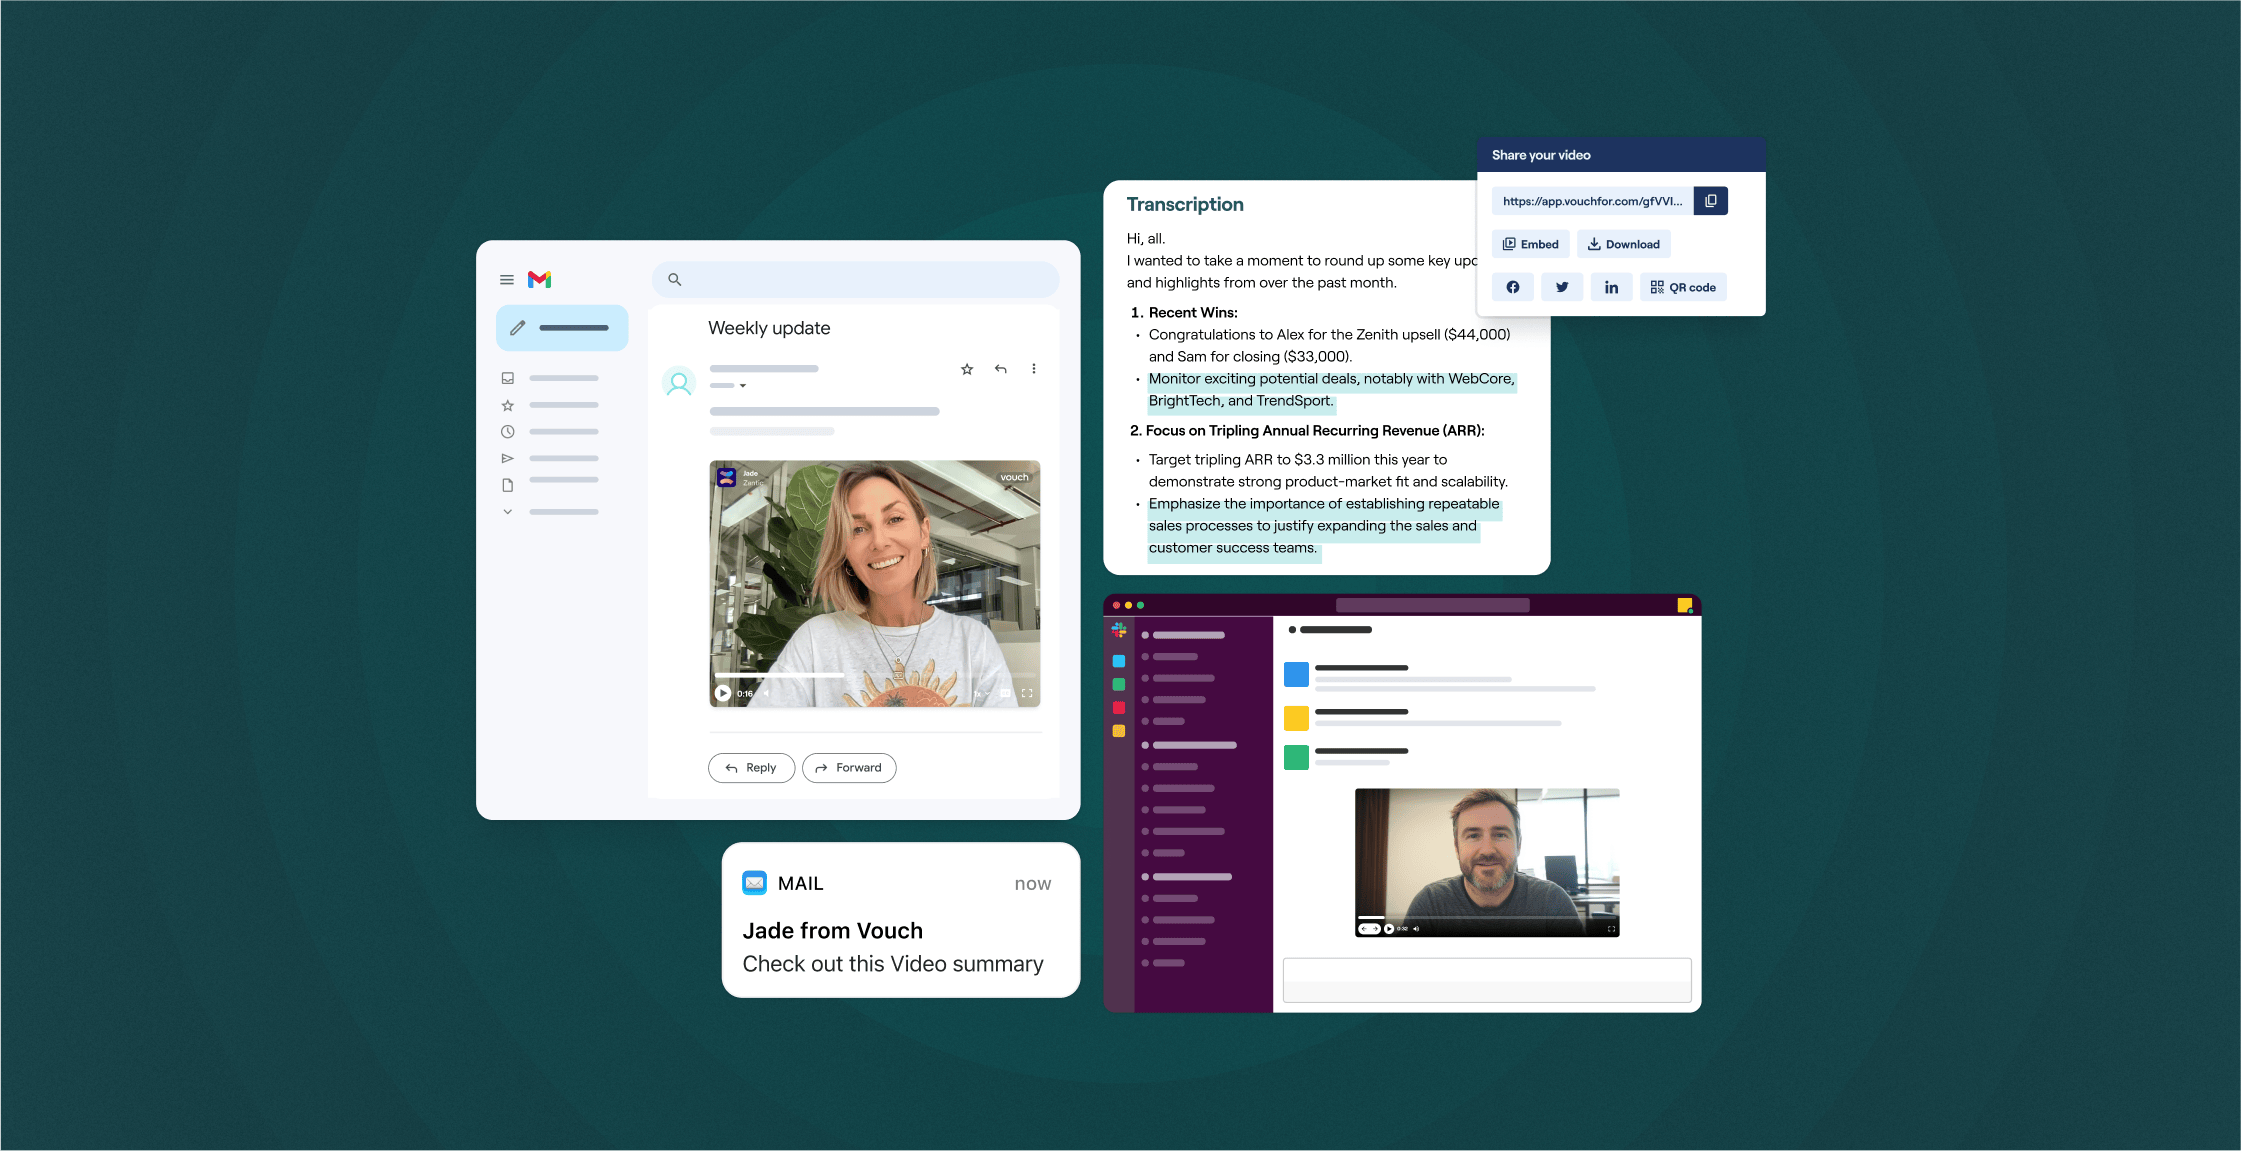The width and height of the screenshot is (2241, 1151).
Task: Click the Download button
Action: (x=1624, y=244)
